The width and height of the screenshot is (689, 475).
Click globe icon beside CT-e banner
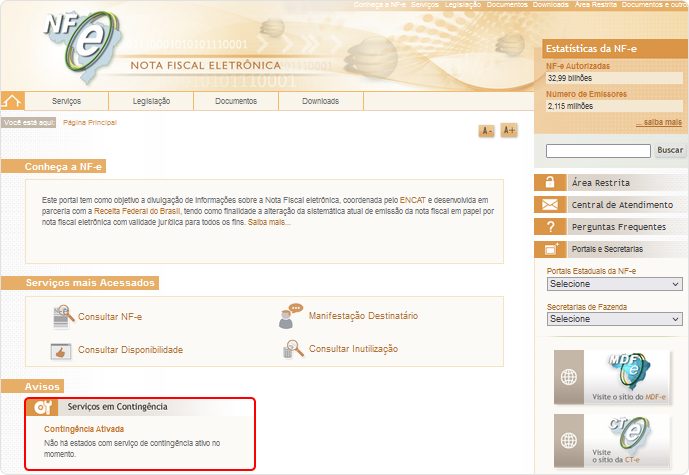(x=569, y=440)
